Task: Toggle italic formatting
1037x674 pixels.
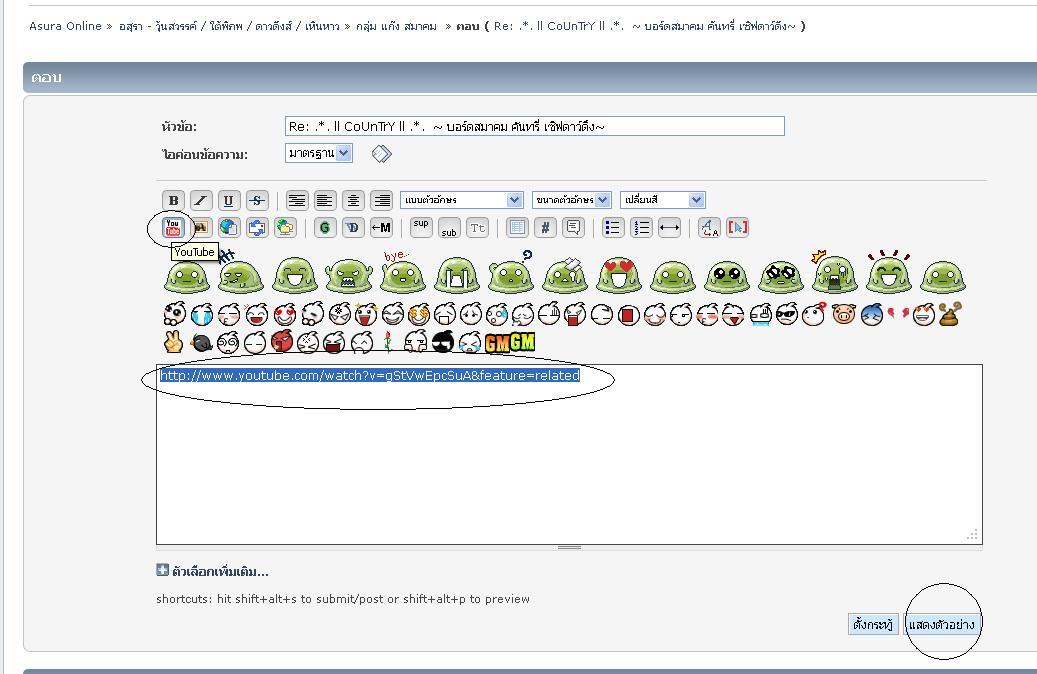Action: 201,200
